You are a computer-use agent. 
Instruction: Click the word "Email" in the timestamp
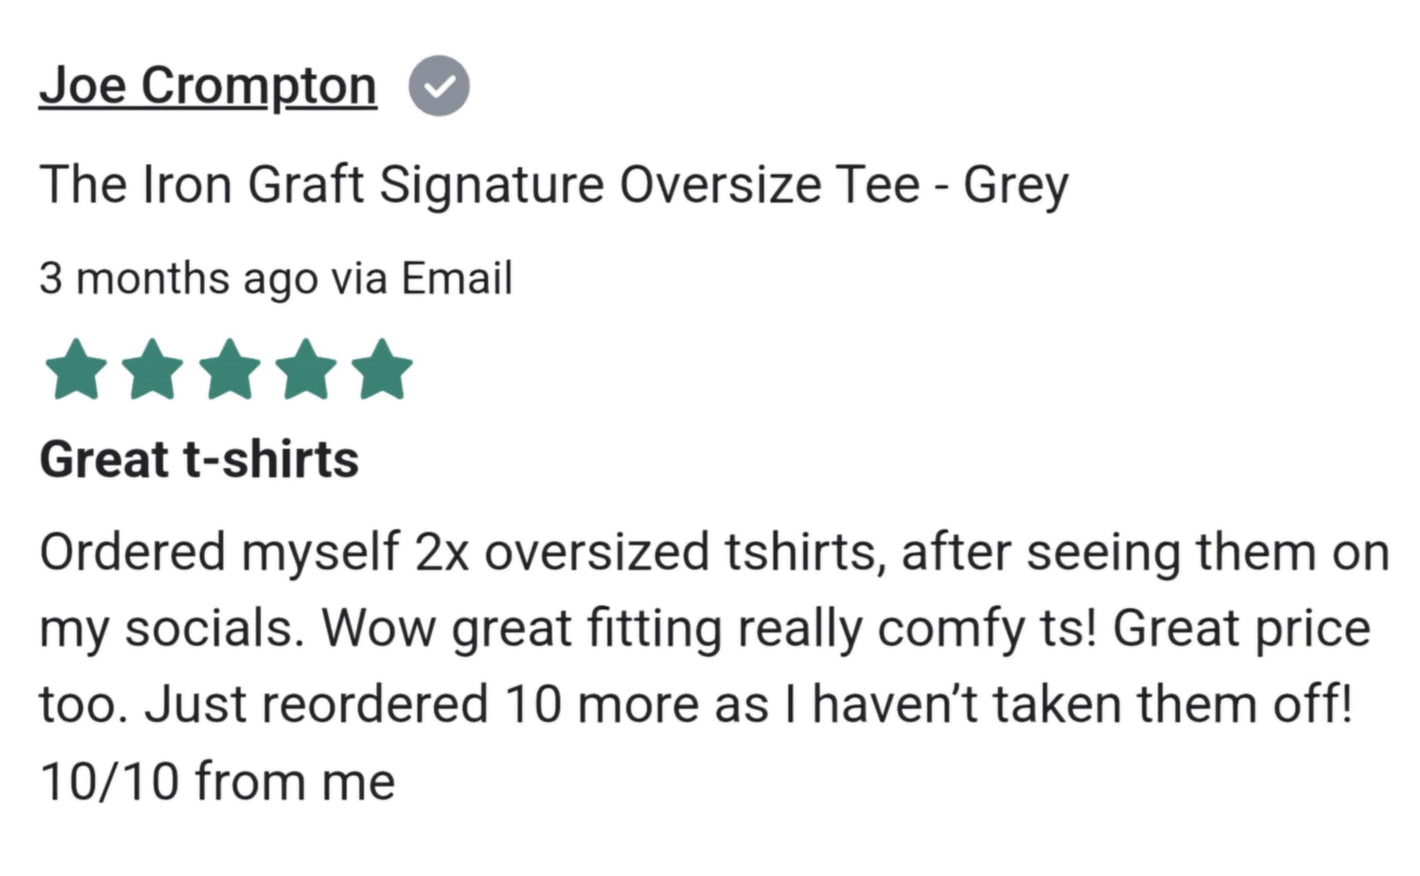click(x=457, y=277)
